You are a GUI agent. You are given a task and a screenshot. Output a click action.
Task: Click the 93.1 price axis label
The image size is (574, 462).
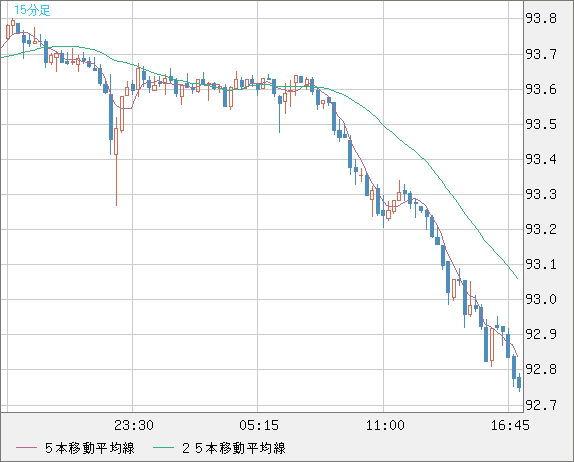541,264
